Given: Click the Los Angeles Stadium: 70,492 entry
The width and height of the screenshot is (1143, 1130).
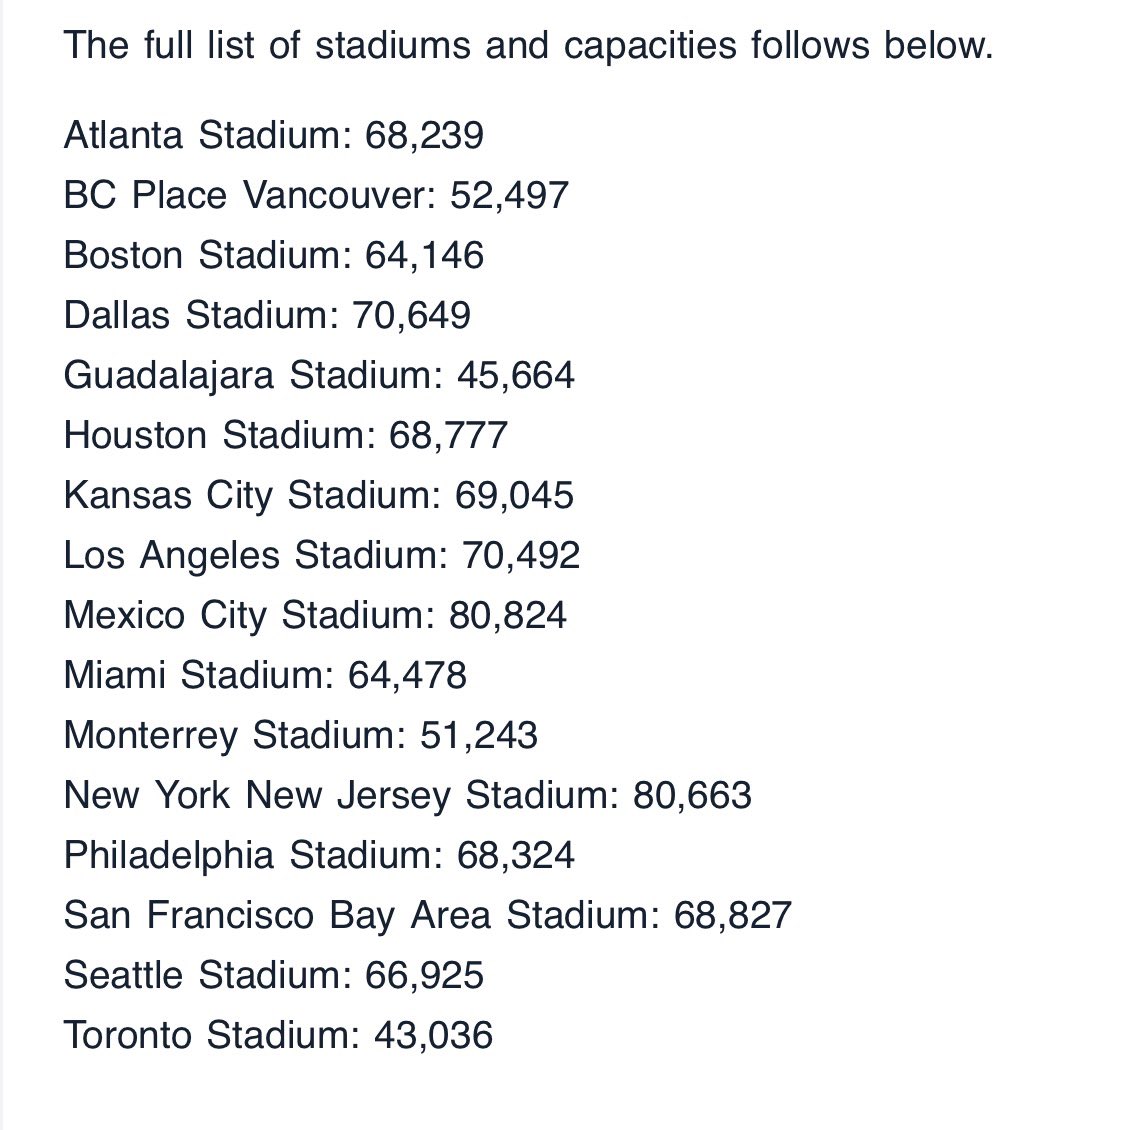Looking at the screenshot, I should point(321,556).
